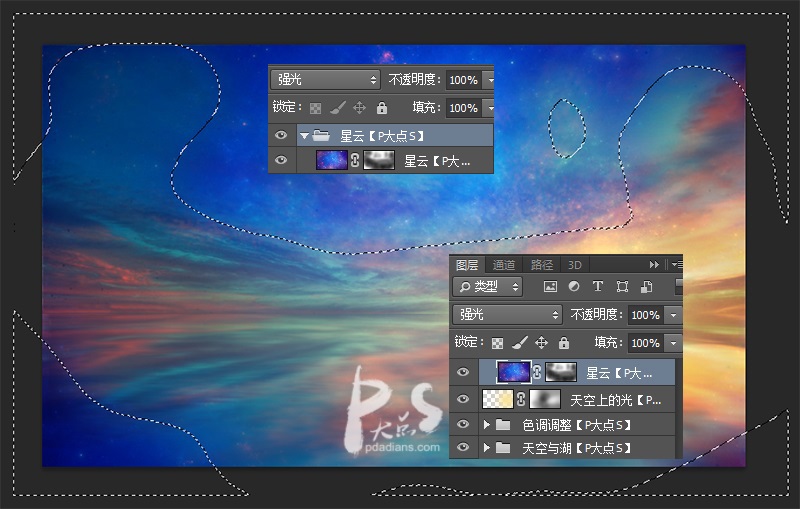Open 不透明度 slider arrow in tabbed Layers panel

click(x=673, y=315)
